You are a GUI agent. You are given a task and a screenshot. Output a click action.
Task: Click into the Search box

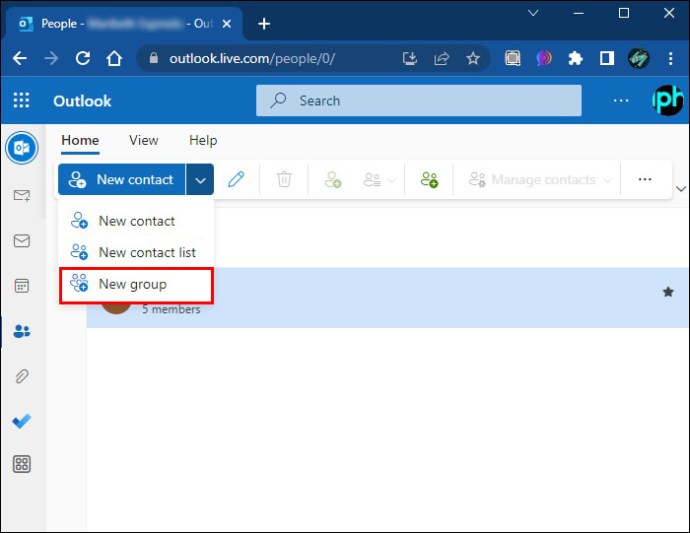coord(418,101)
